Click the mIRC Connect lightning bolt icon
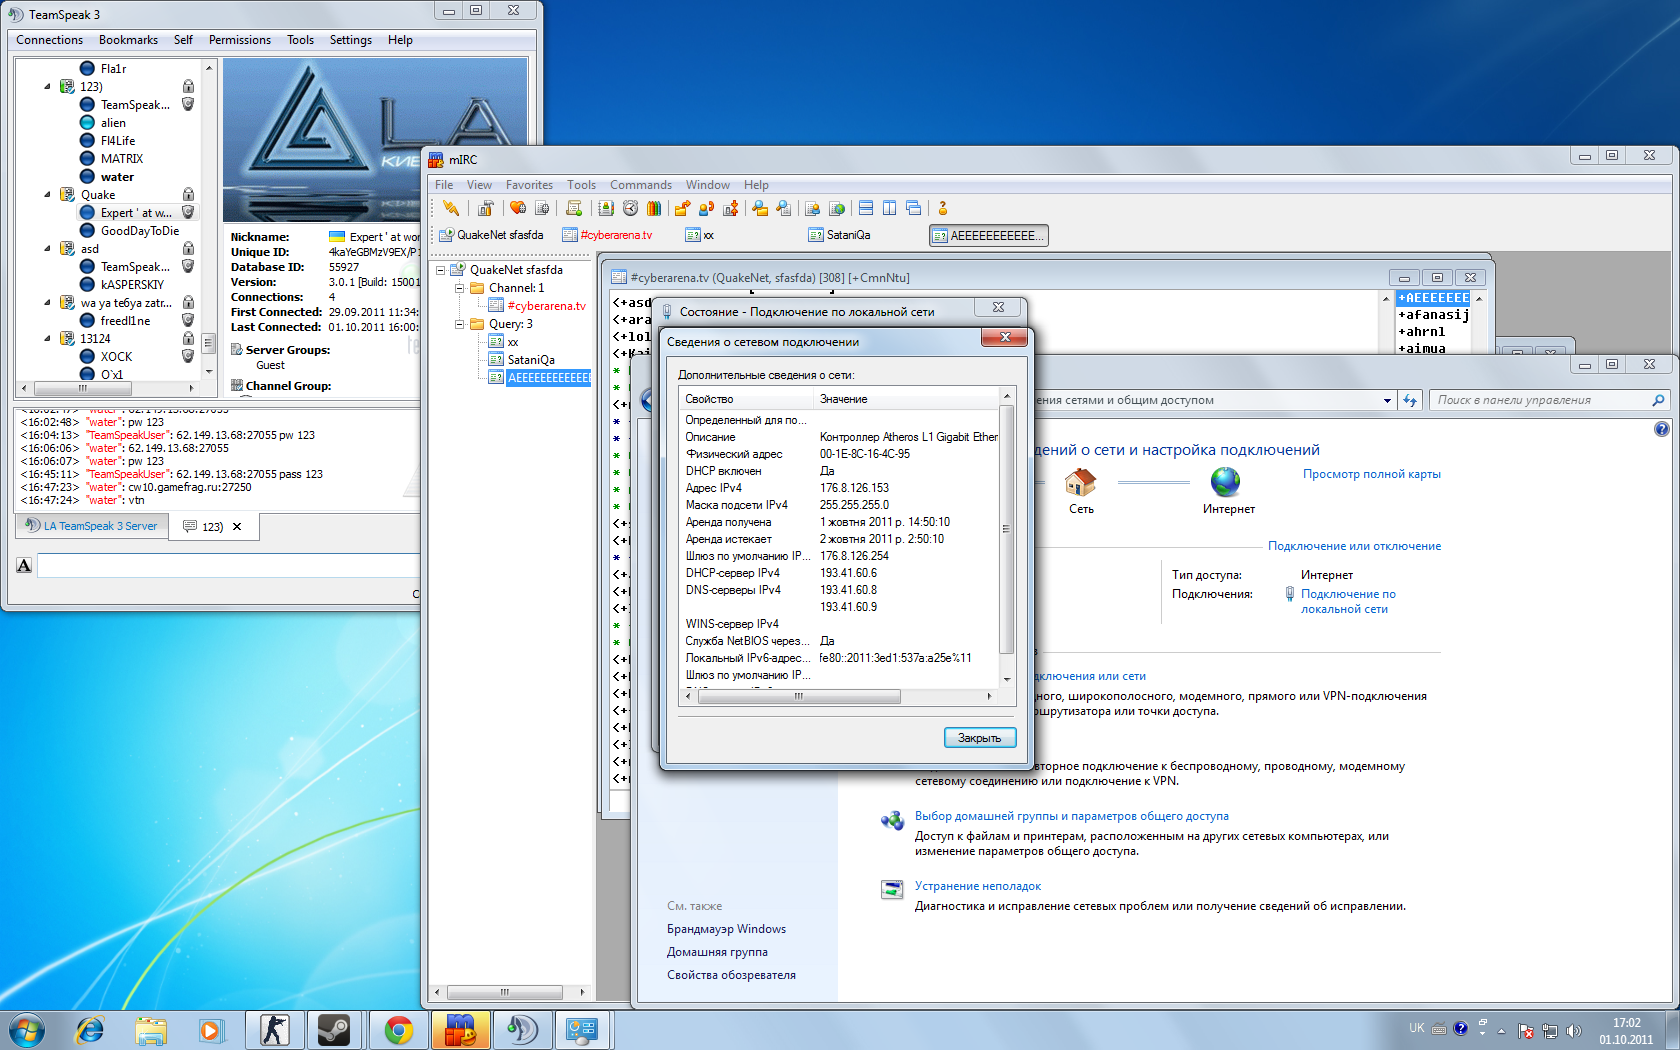The height and width of the screenshot is (1050, 1680). (x=451, y=208)
